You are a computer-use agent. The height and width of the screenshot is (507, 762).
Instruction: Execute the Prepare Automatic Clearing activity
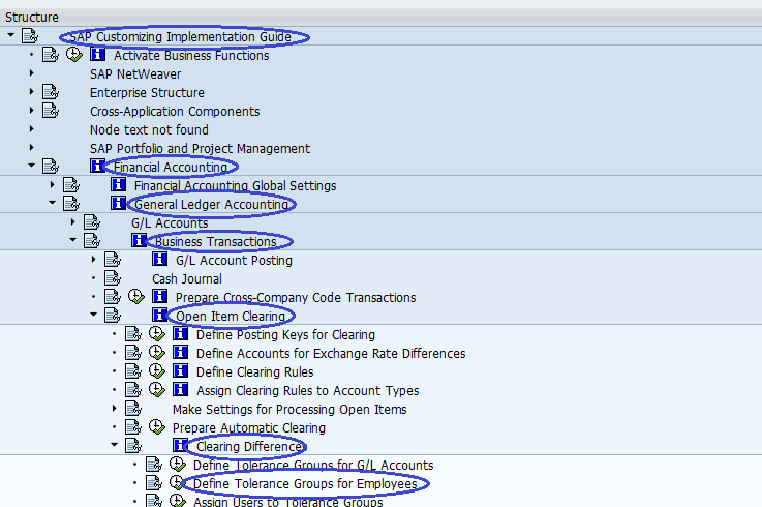(x=157, y=427)
